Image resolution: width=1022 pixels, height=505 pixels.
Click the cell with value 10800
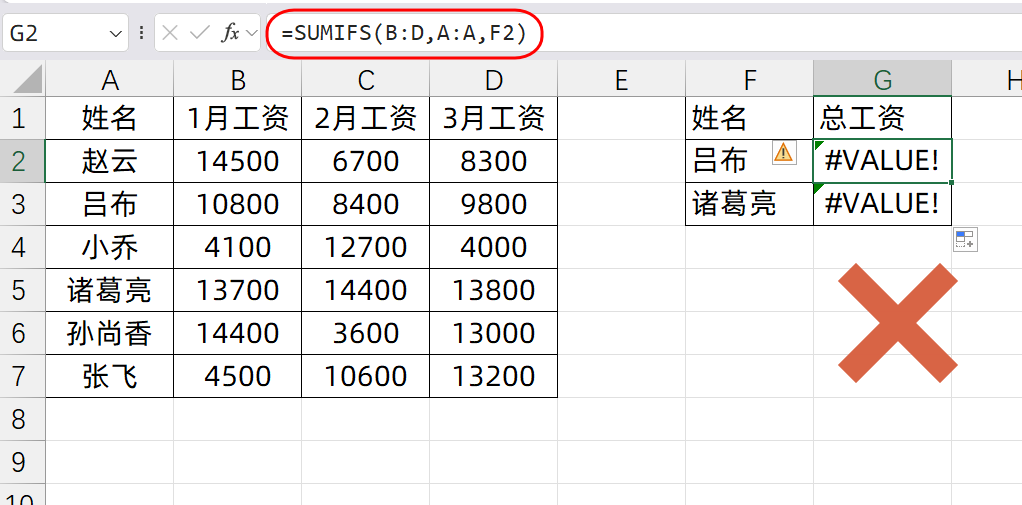tap(237, 204)
